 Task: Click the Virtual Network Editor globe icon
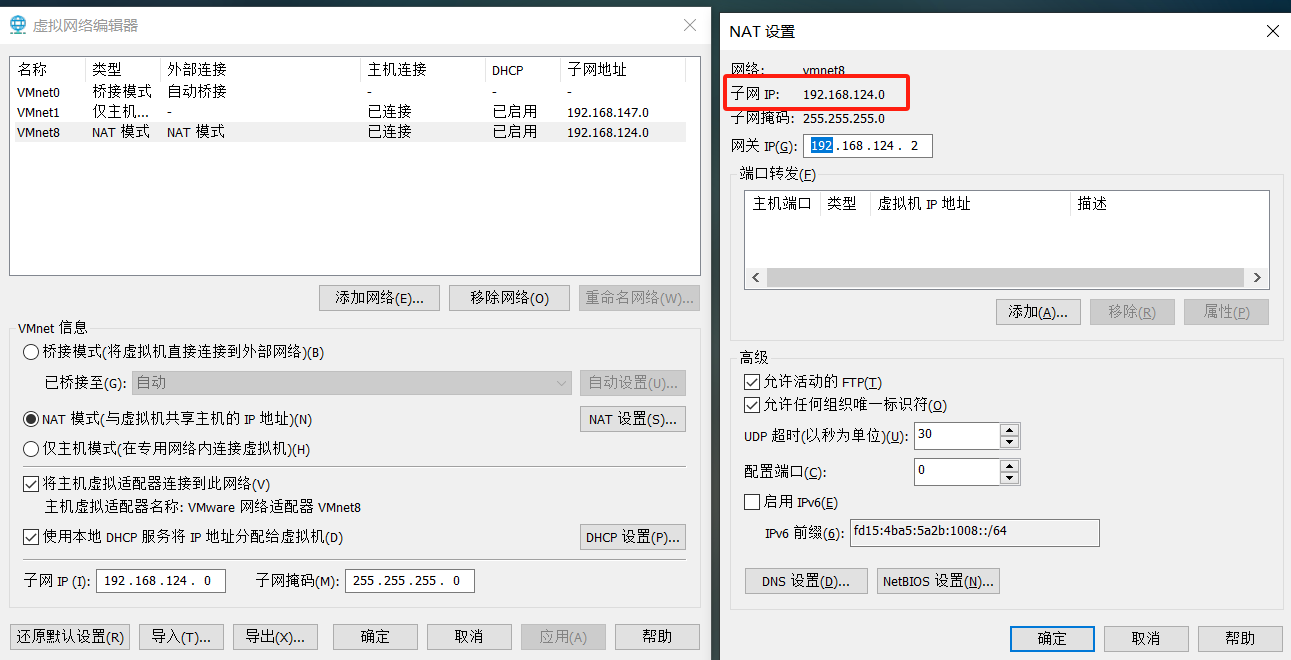click(x=17, y=25)
